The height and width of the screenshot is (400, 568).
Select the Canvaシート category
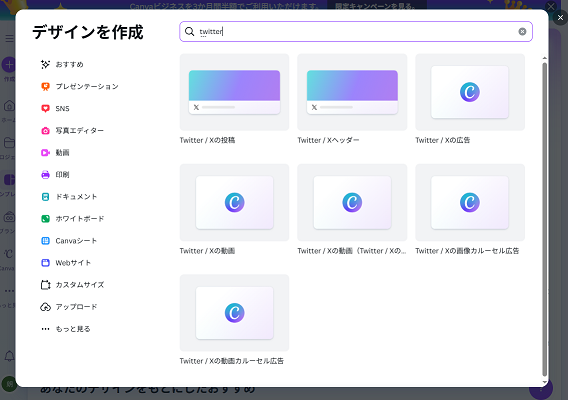[76, 241]
